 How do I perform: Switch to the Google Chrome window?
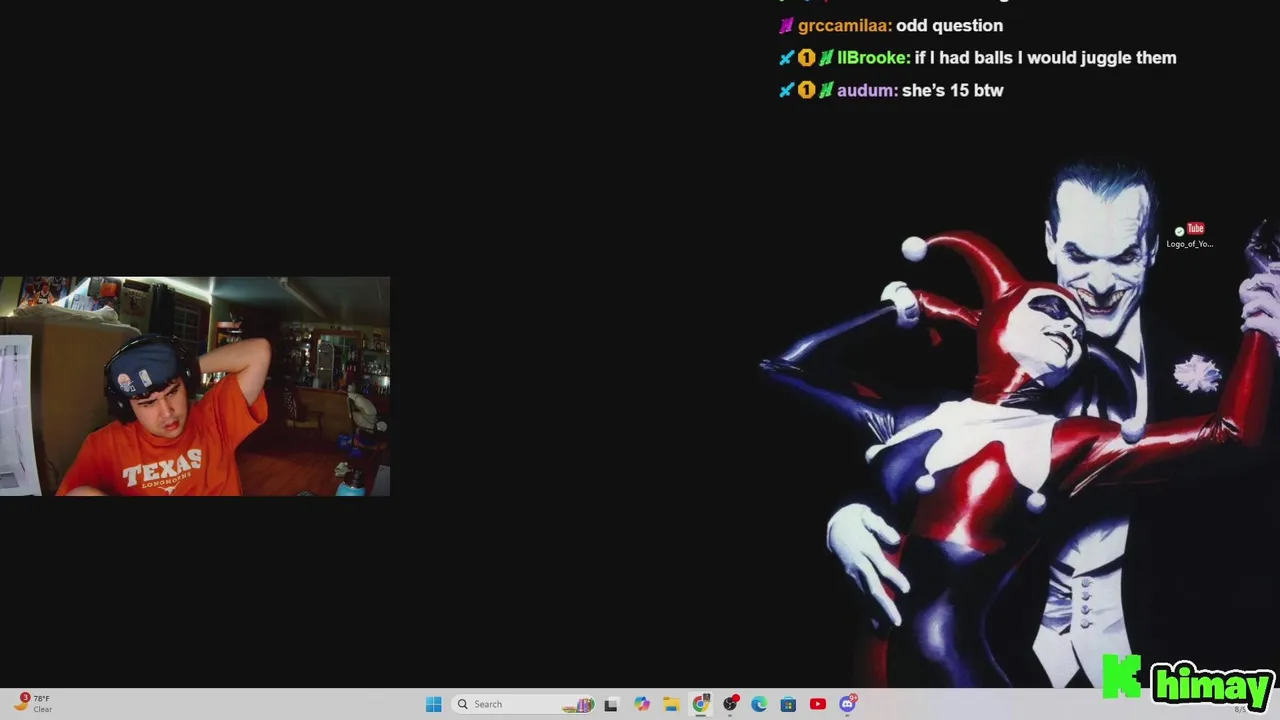pos(701,704)
